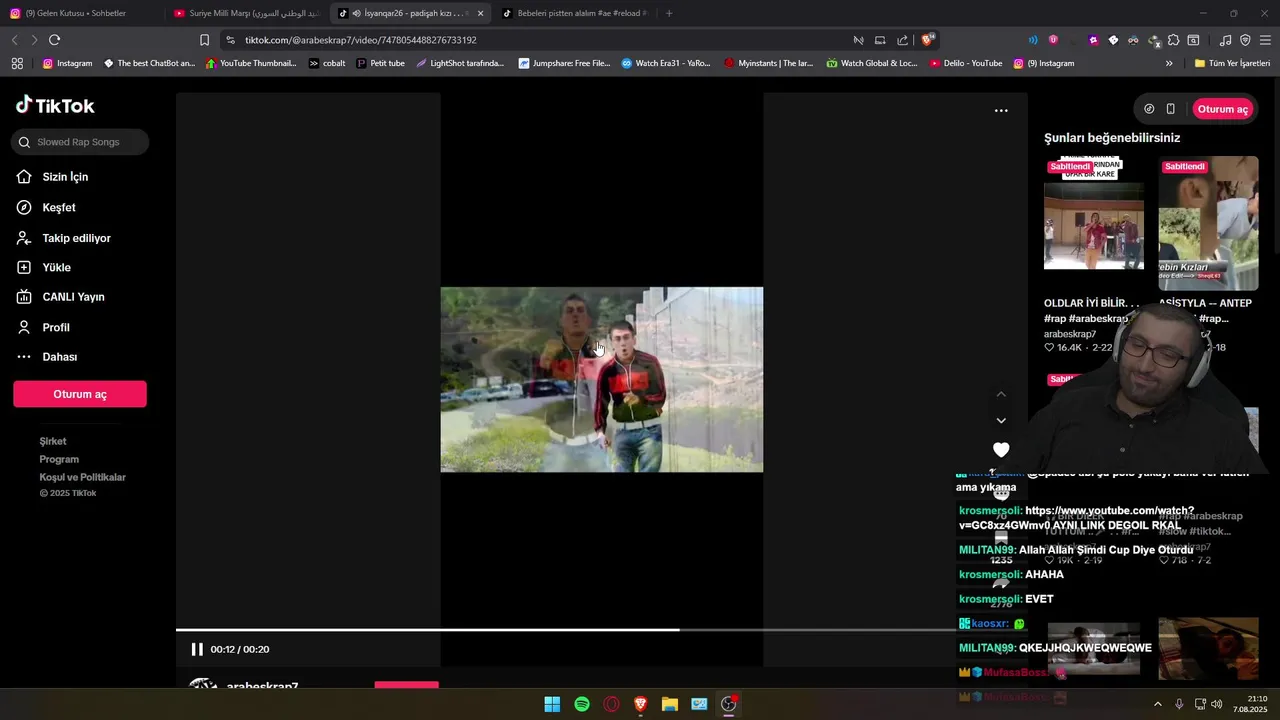
Task: Open the three-dot video options menu
Action: pos(1001,111)
